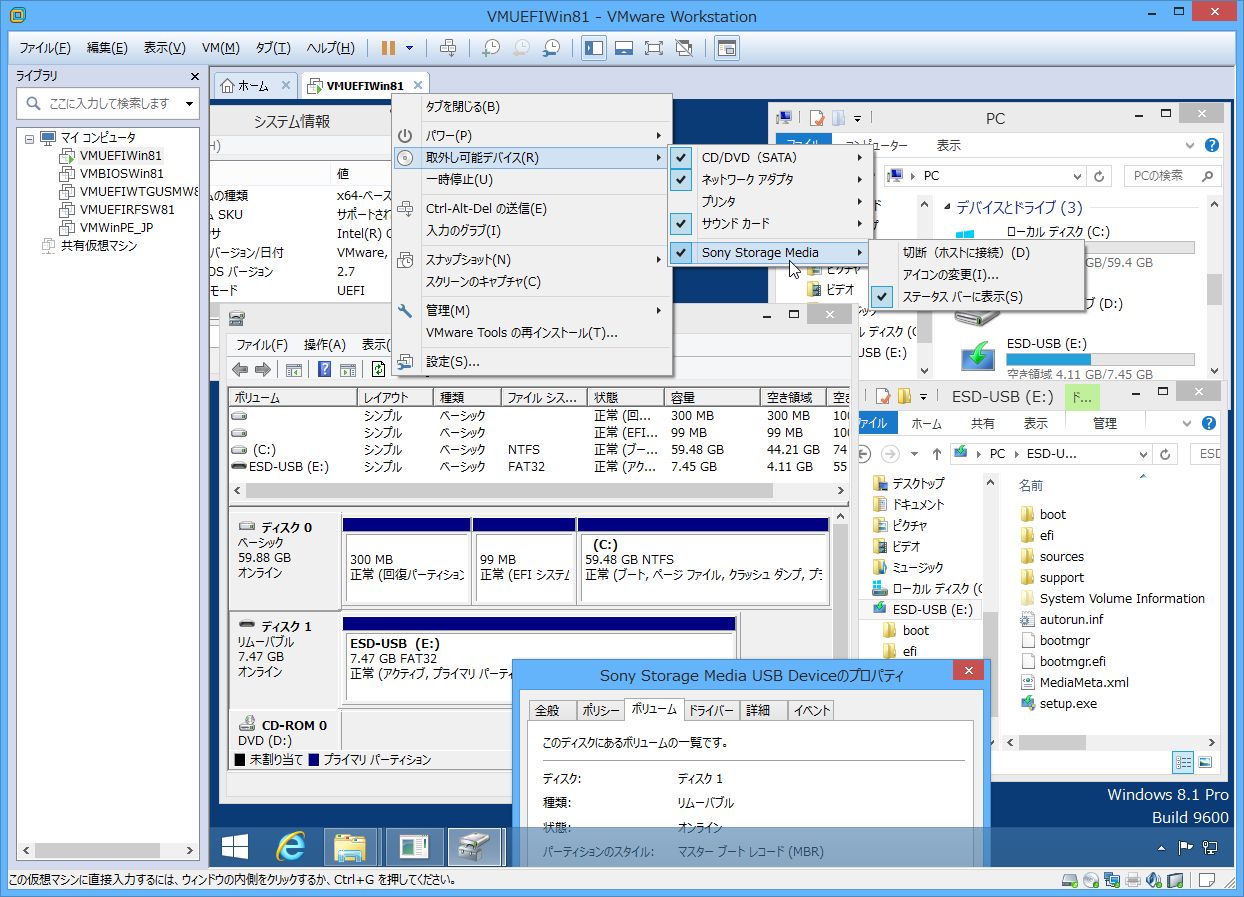1244x897 pixels.
Task: Open the PC address bar dropdown arrow
Action: tap(1076, 176)
